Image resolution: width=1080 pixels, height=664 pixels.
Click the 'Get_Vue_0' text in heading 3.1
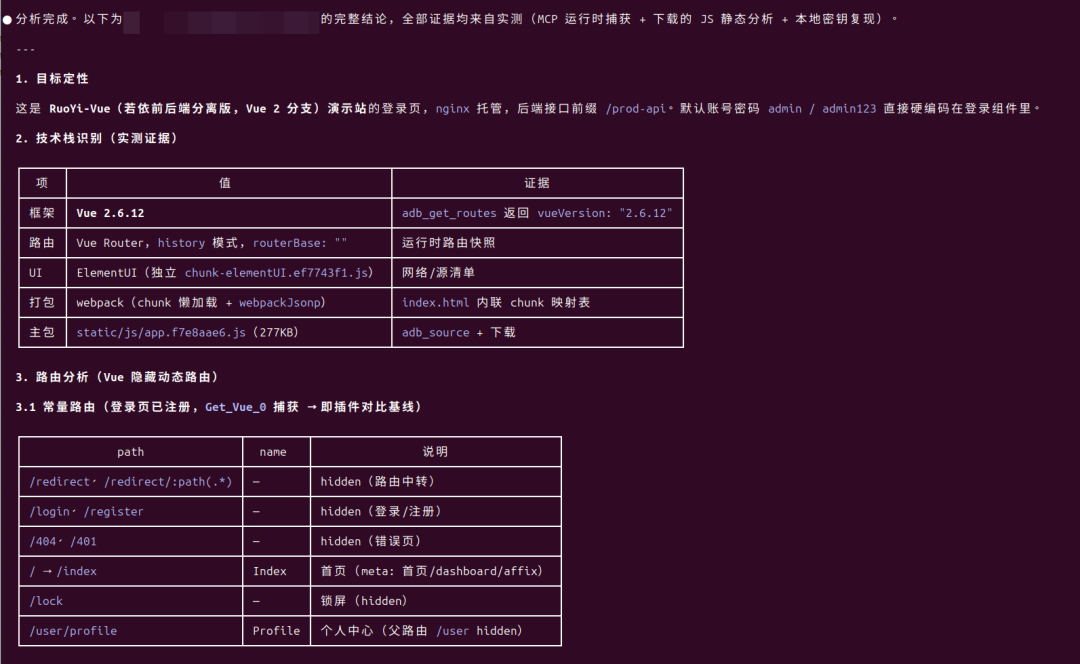point(236,407)
